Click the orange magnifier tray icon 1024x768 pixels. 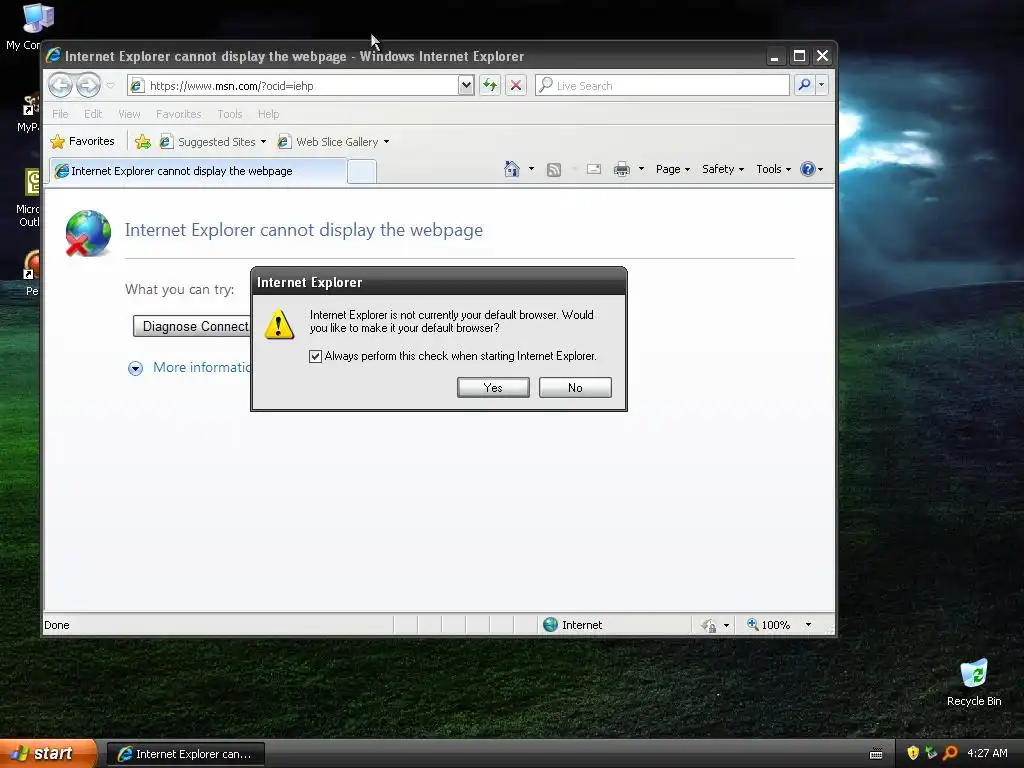click(950, 753)
